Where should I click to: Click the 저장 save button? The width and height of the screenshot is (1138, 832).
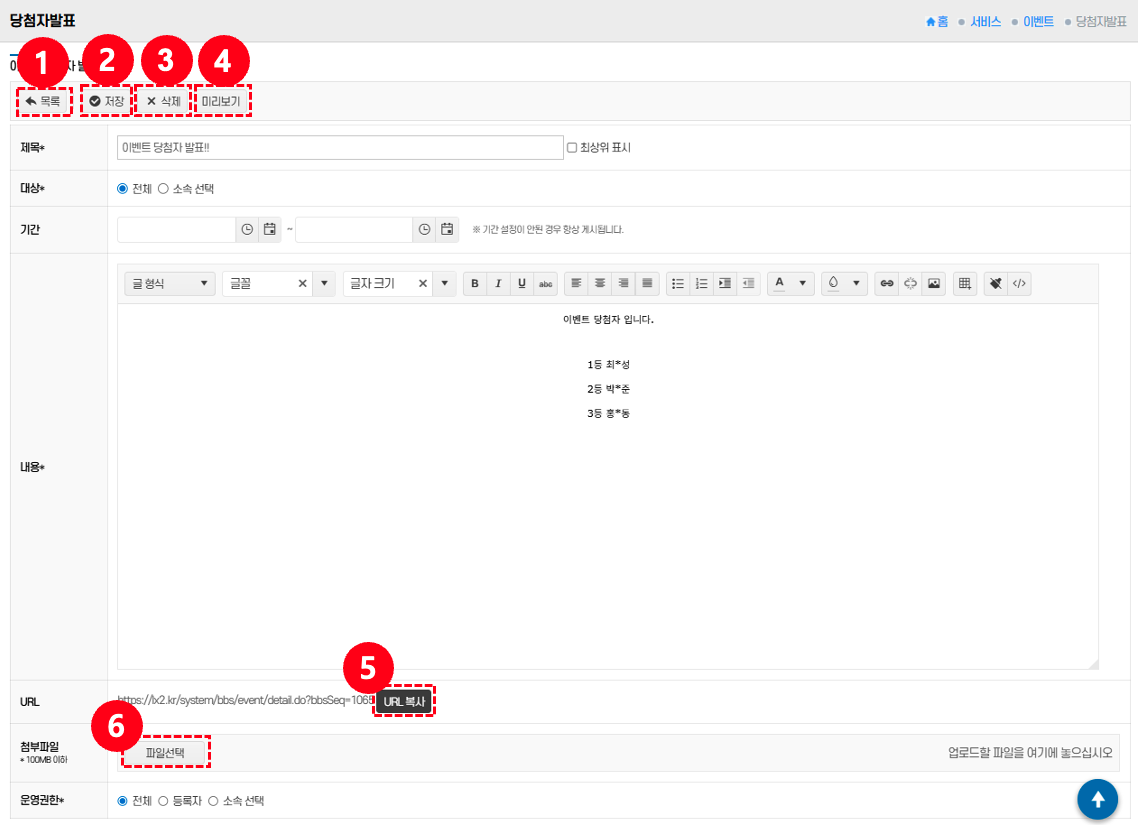[107, 101]
